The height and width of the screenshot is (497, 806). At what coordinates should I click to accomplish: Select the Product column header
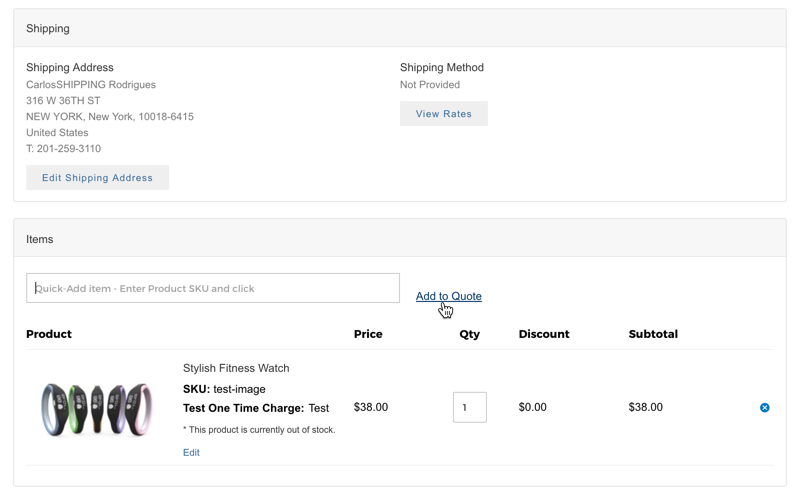49,334
